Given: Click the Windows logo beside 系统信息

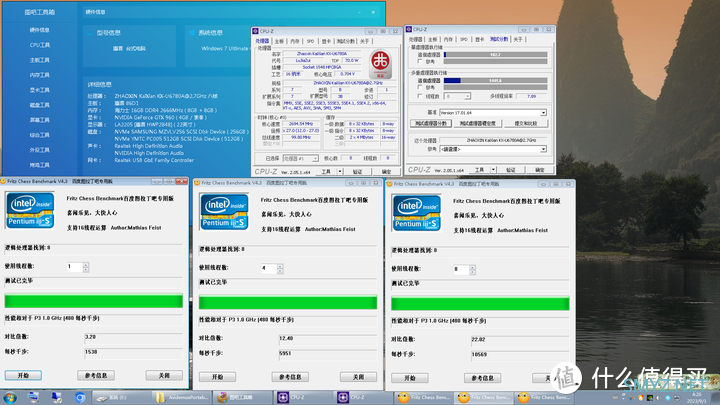Looking at the screenshot, I should pyautogui.click(x=192, y=33).
